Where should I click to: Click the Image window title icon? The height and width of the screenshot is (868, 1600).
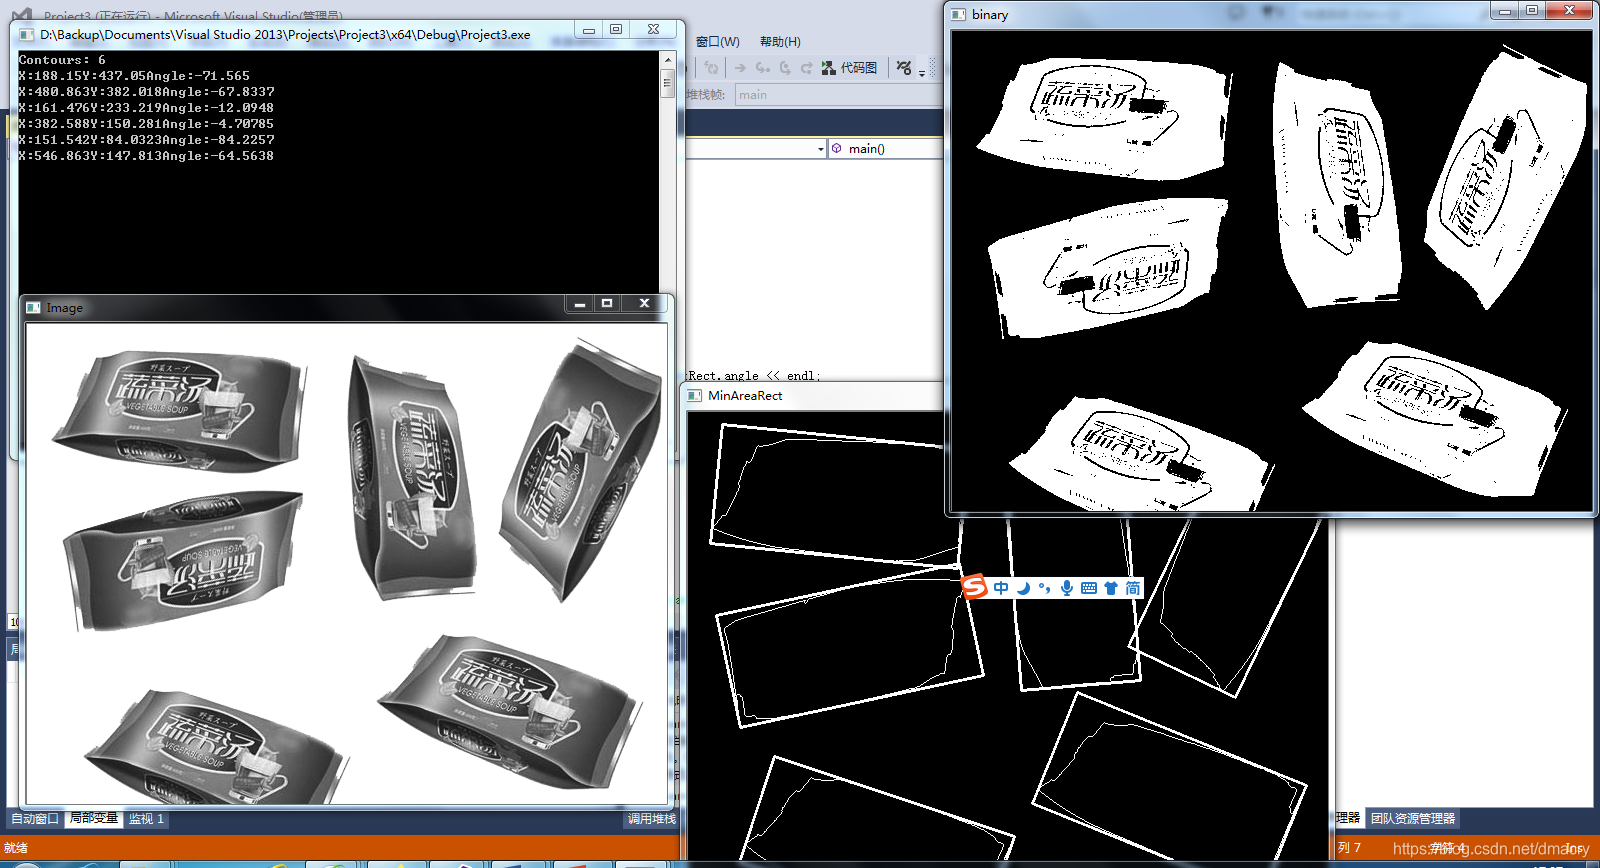pyautogui.click(x=33, y=308)
